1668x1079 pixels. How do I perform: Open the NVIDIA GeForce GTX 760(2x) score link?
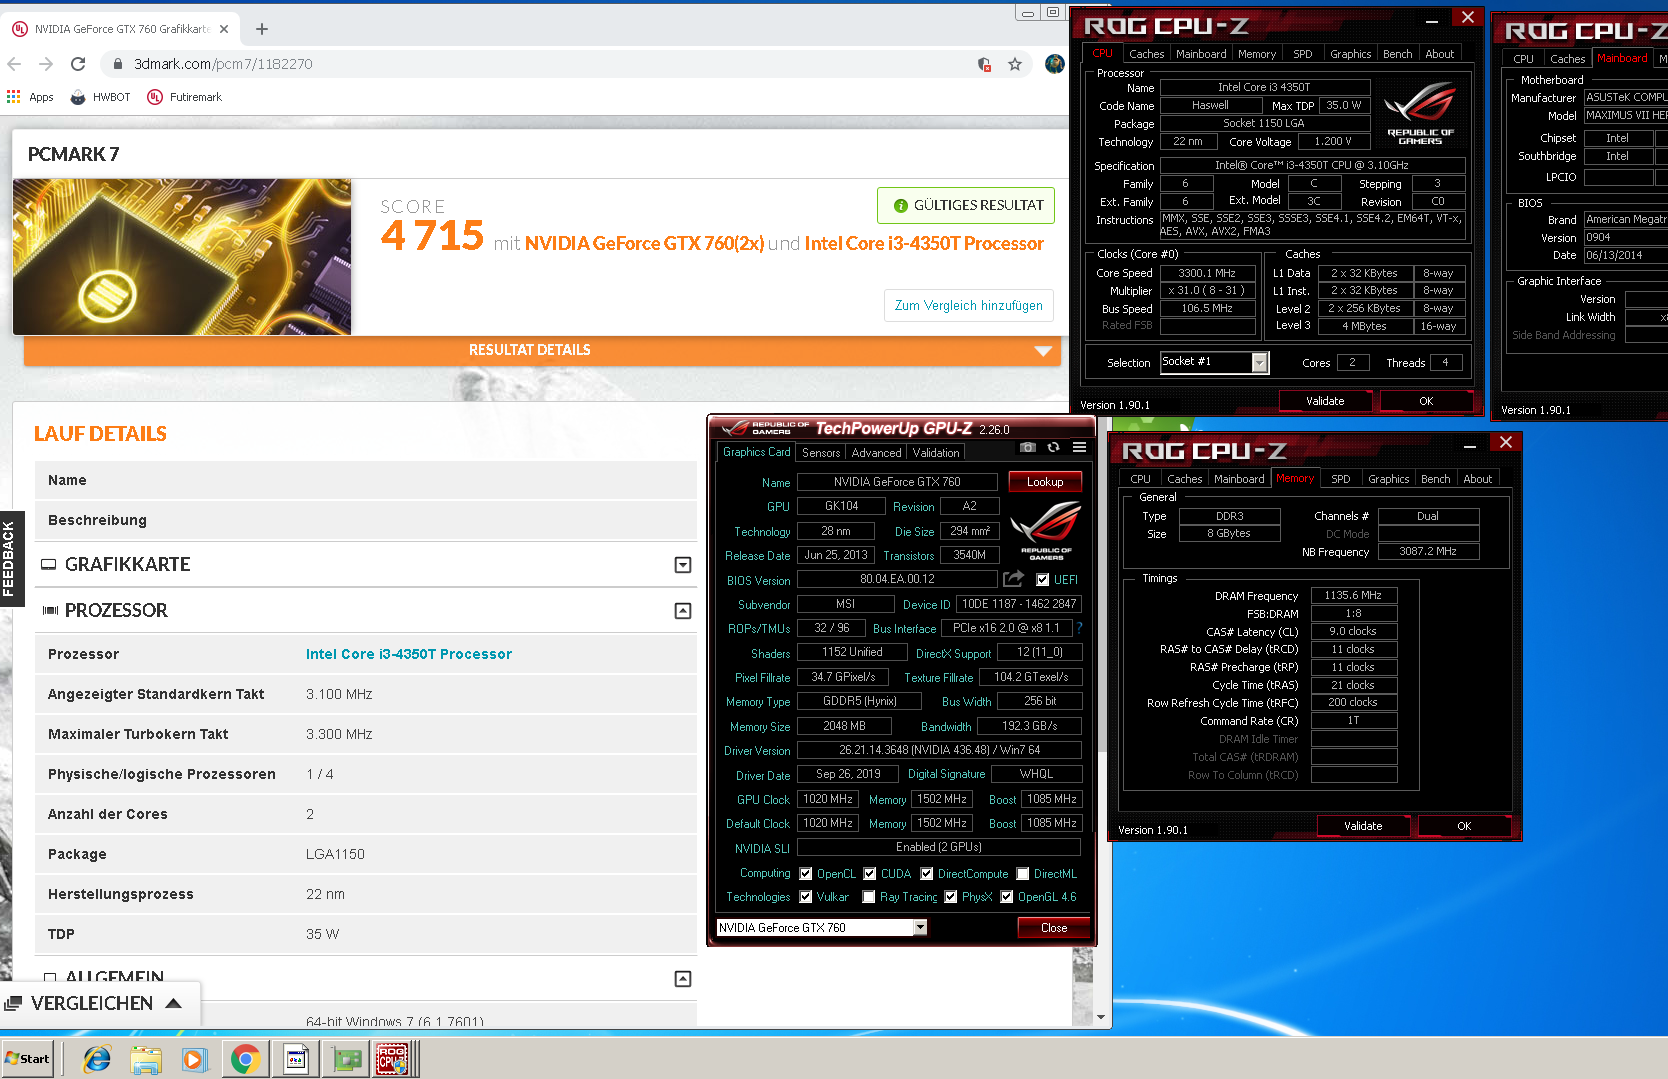[x=644, y=244]
